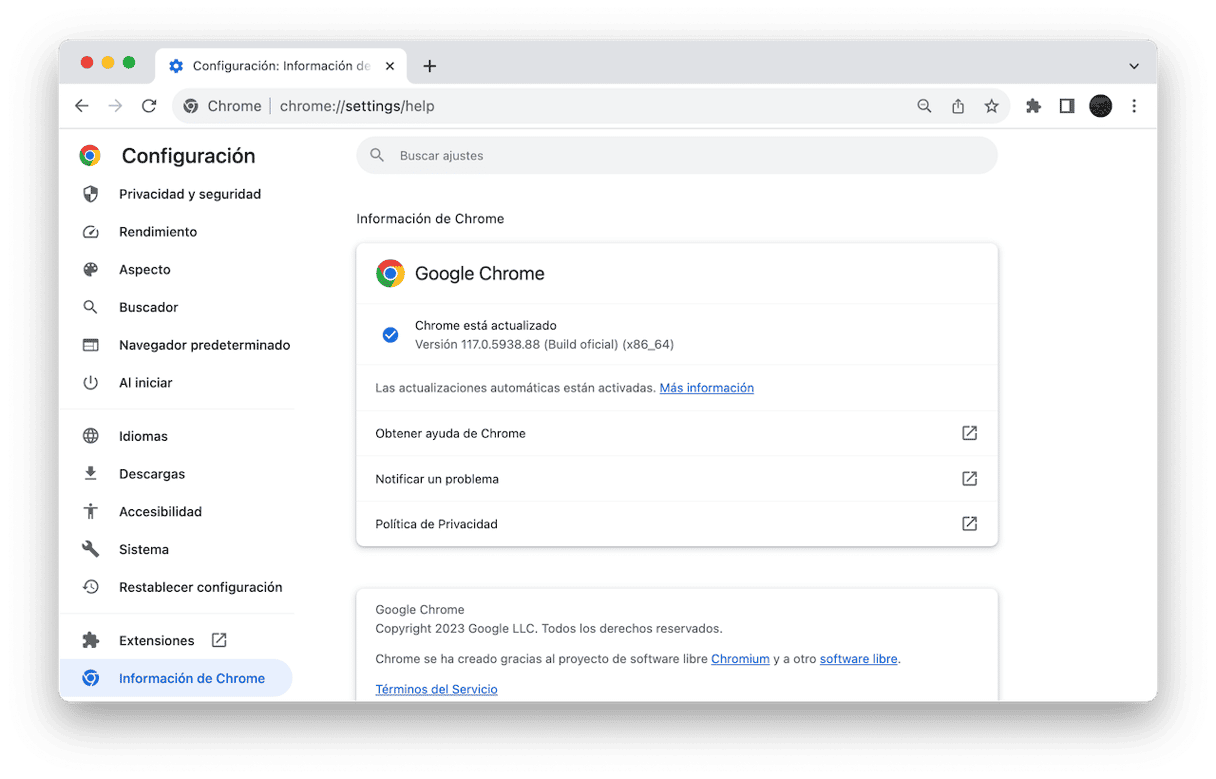Click the puzzle piece beside Extensiones
This screenshot has width=1216, height=779.
[91, 640]
